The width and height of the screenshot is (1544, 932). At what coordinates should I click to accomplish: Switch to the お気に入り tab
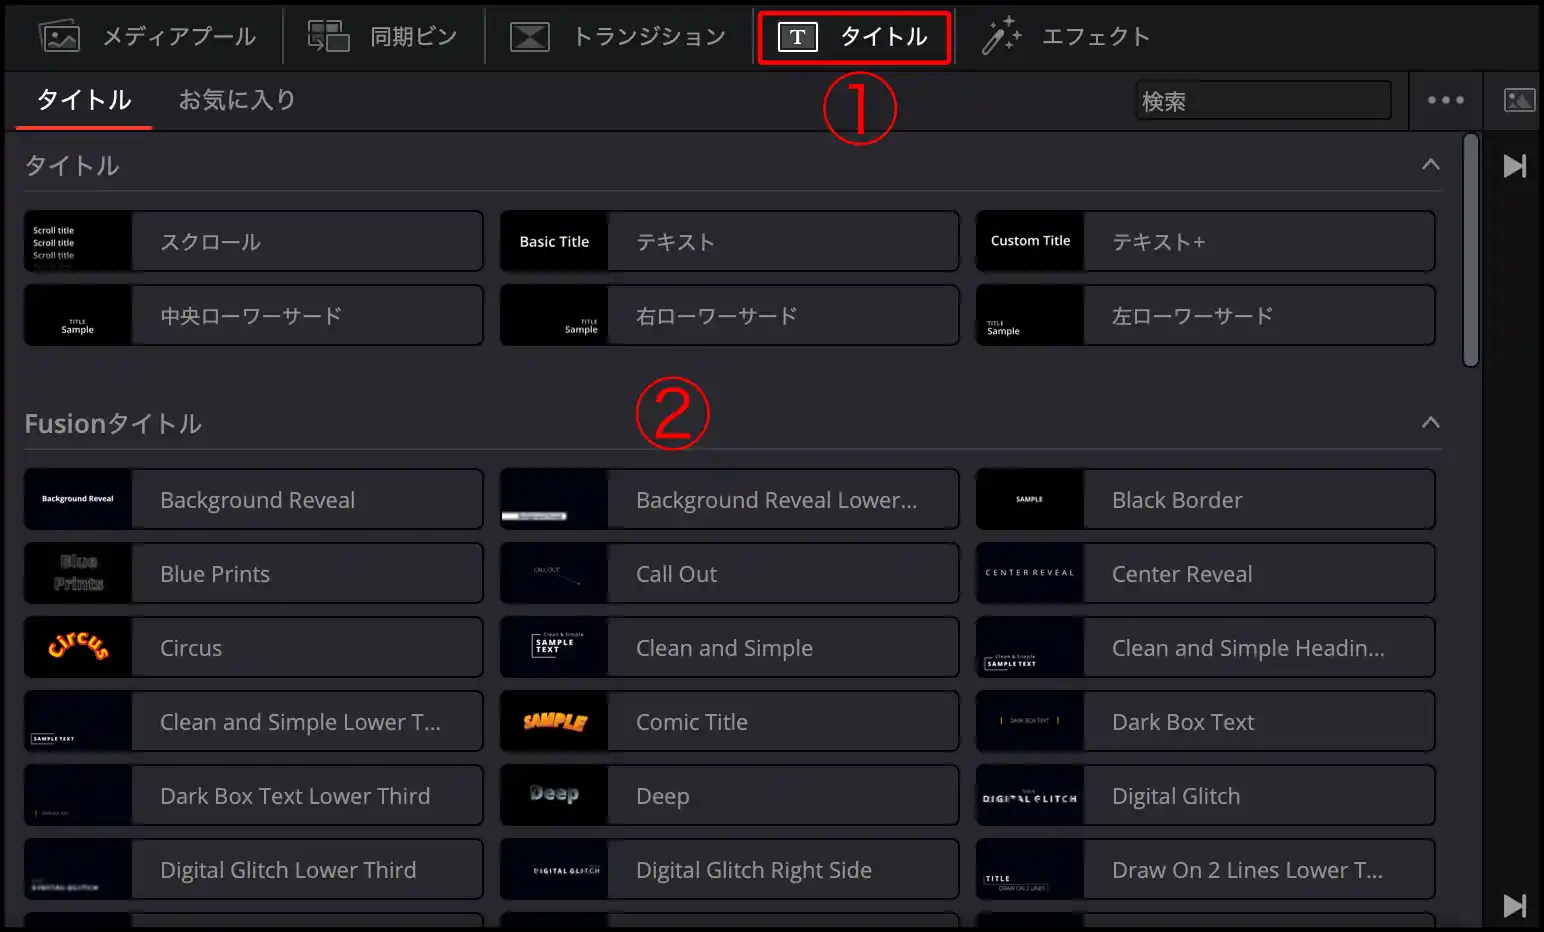[x=237, y=100]
